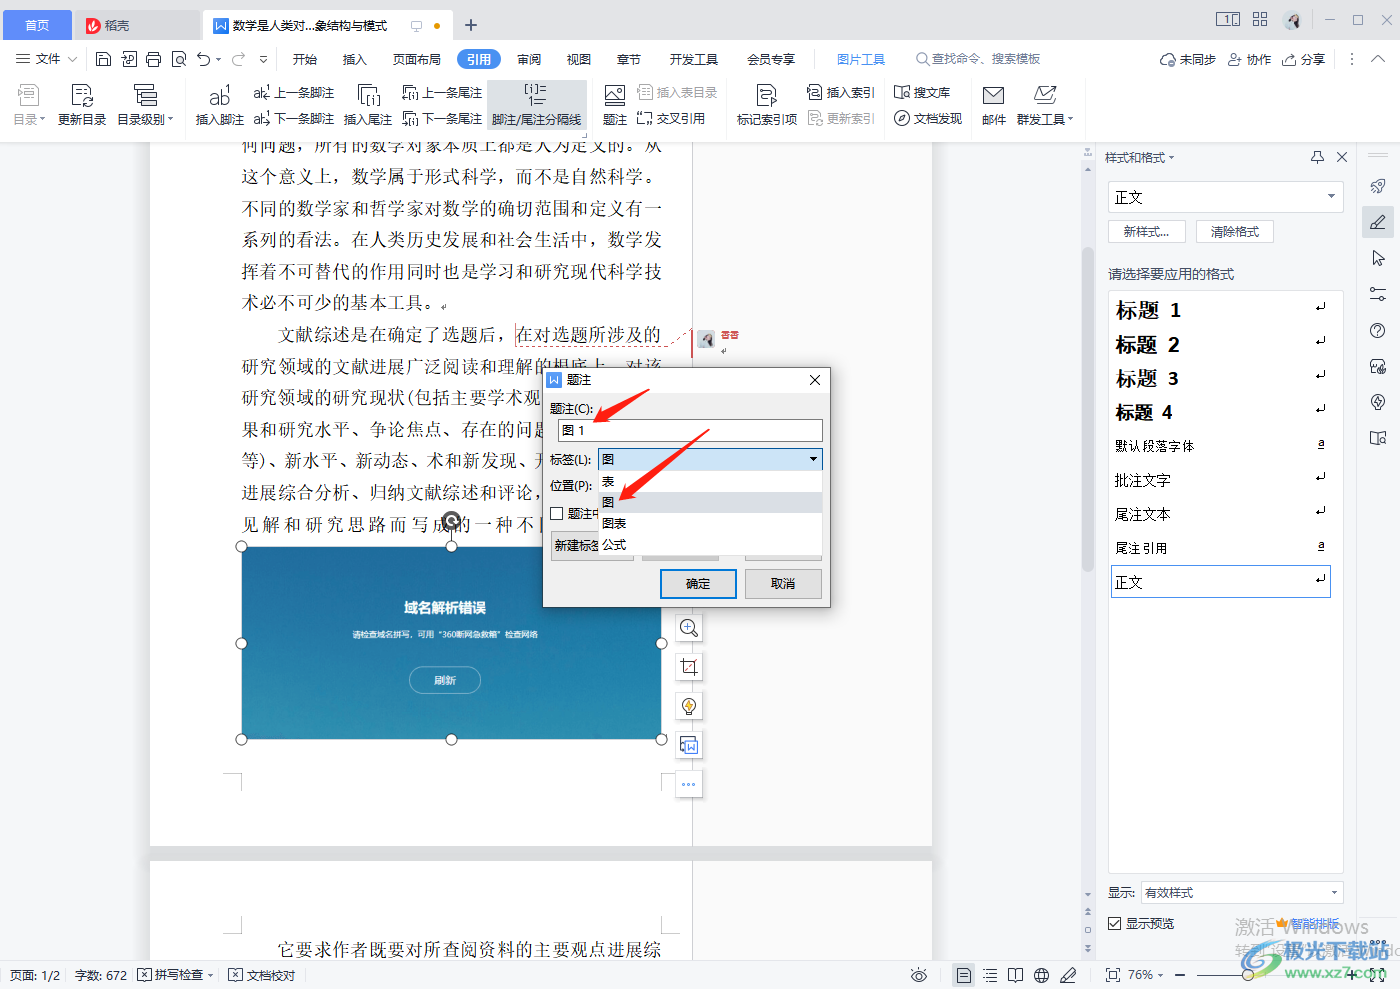Go to previous footnote (上一条脚注)
Screen dimensions: 1400x989
coord(294,92)
